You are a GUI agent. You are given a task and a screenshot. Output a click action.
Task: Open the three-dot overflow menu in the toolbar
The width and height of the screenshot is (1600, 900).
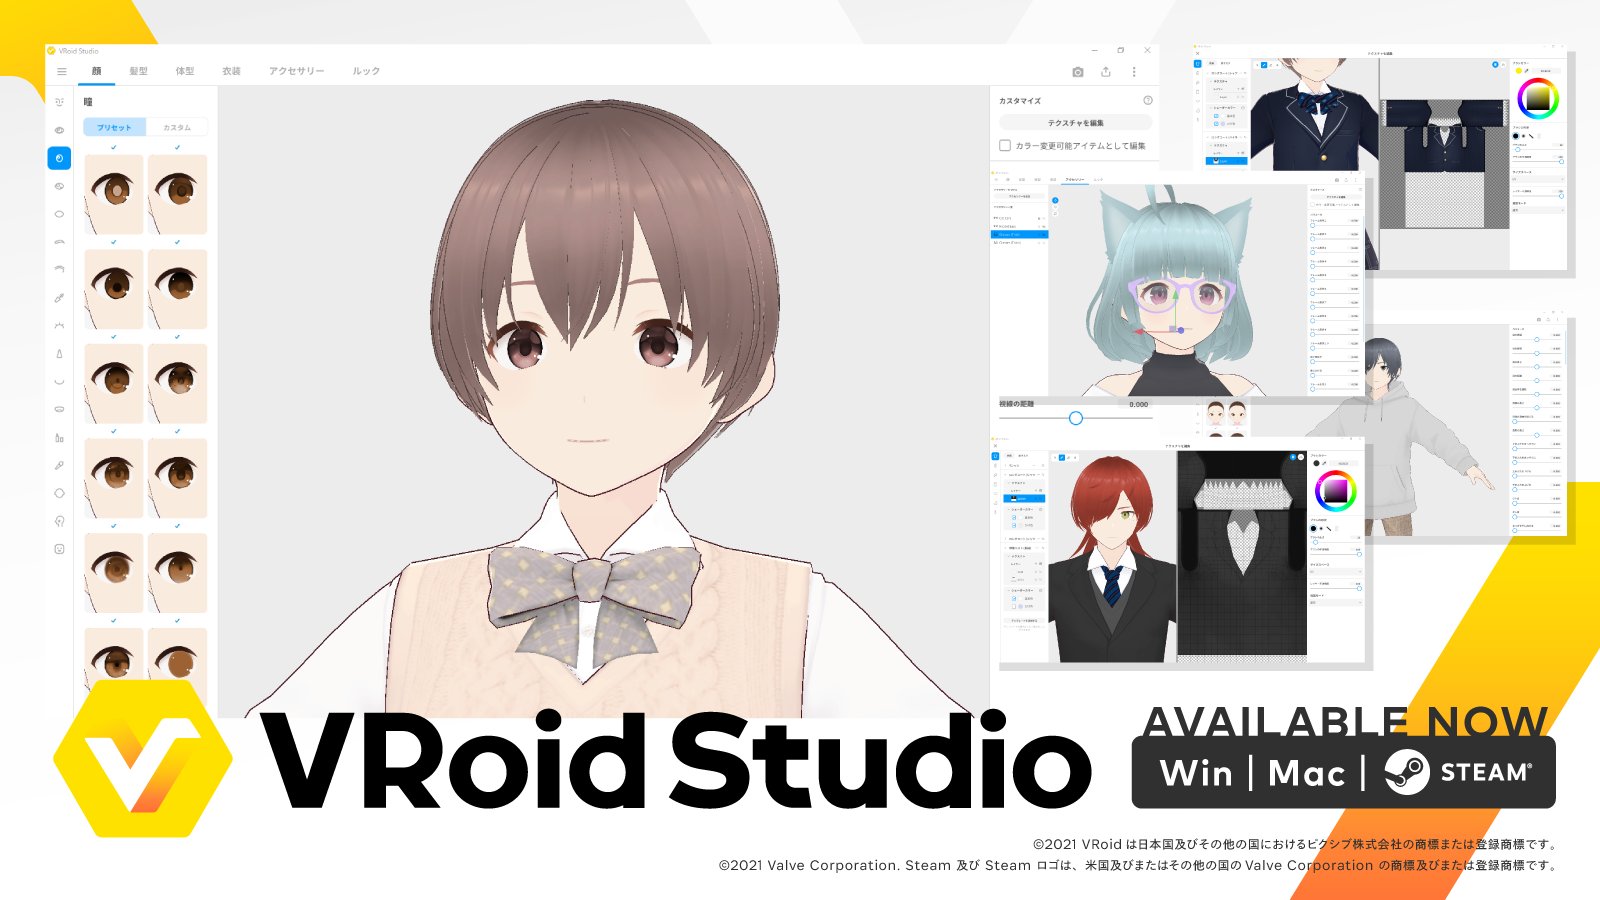tap(1134, 71)
